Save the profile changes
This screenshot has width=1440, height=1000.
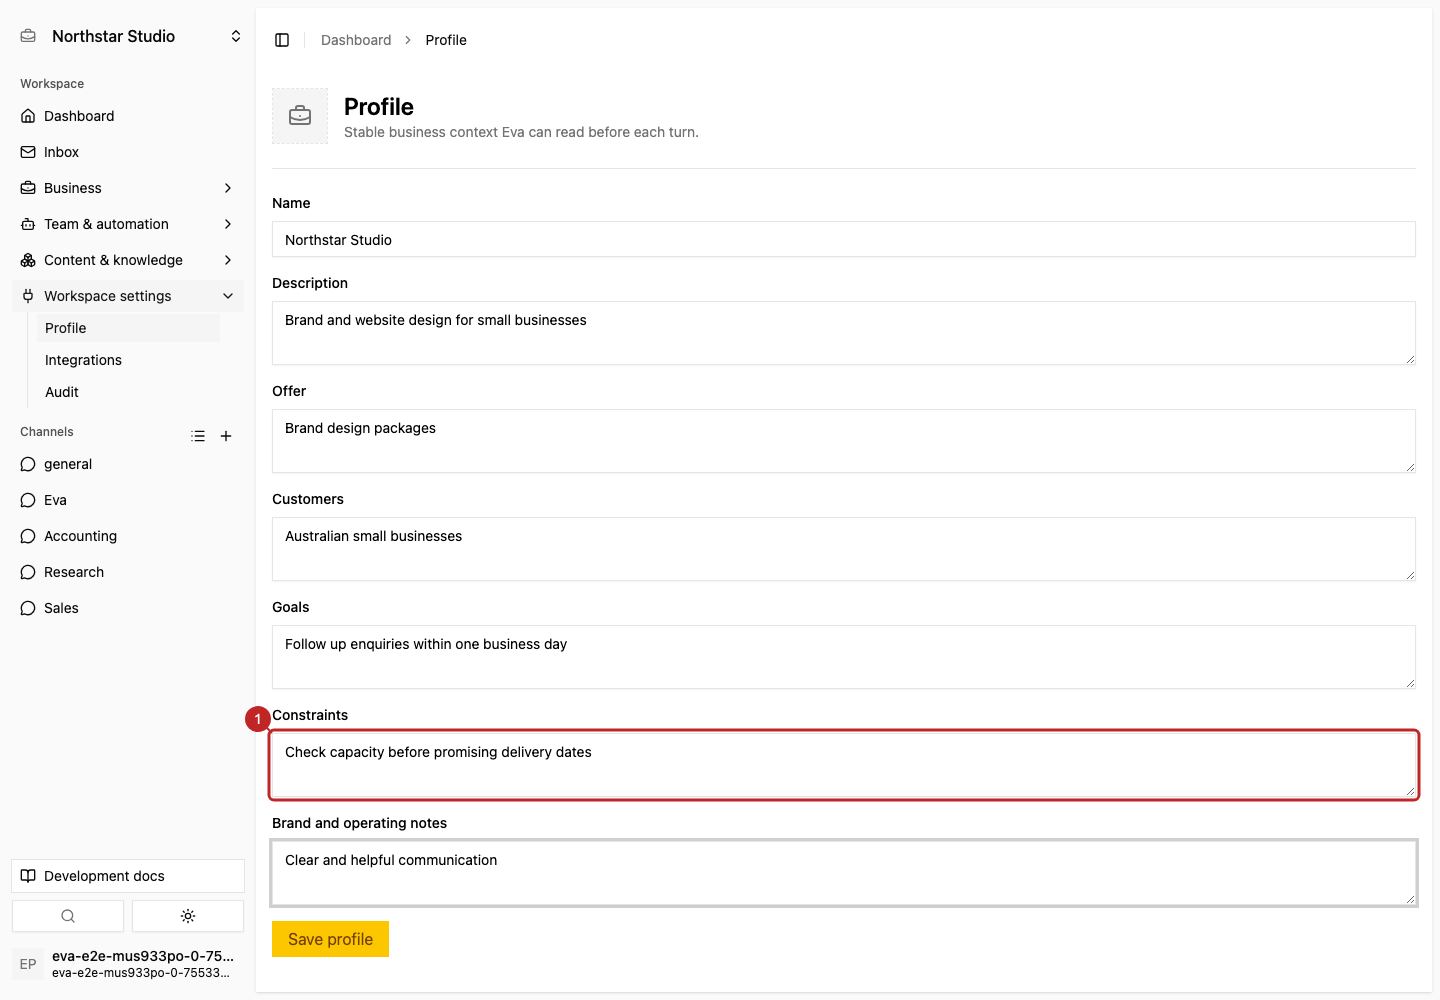pos(330,939)
